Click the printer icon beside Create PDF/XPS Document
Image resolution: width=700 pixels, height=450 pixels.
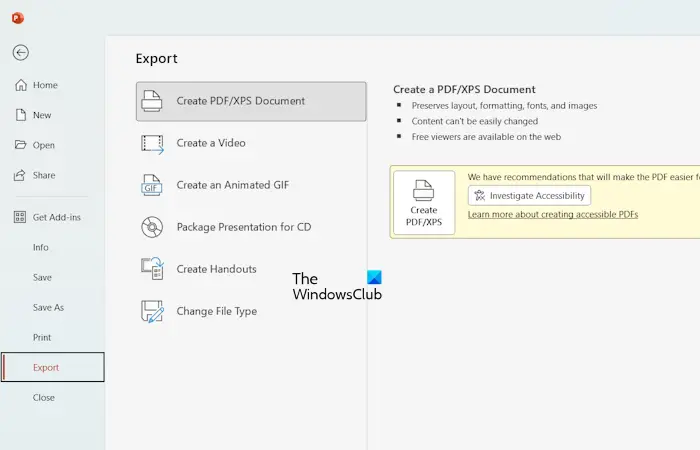point(152,101)
